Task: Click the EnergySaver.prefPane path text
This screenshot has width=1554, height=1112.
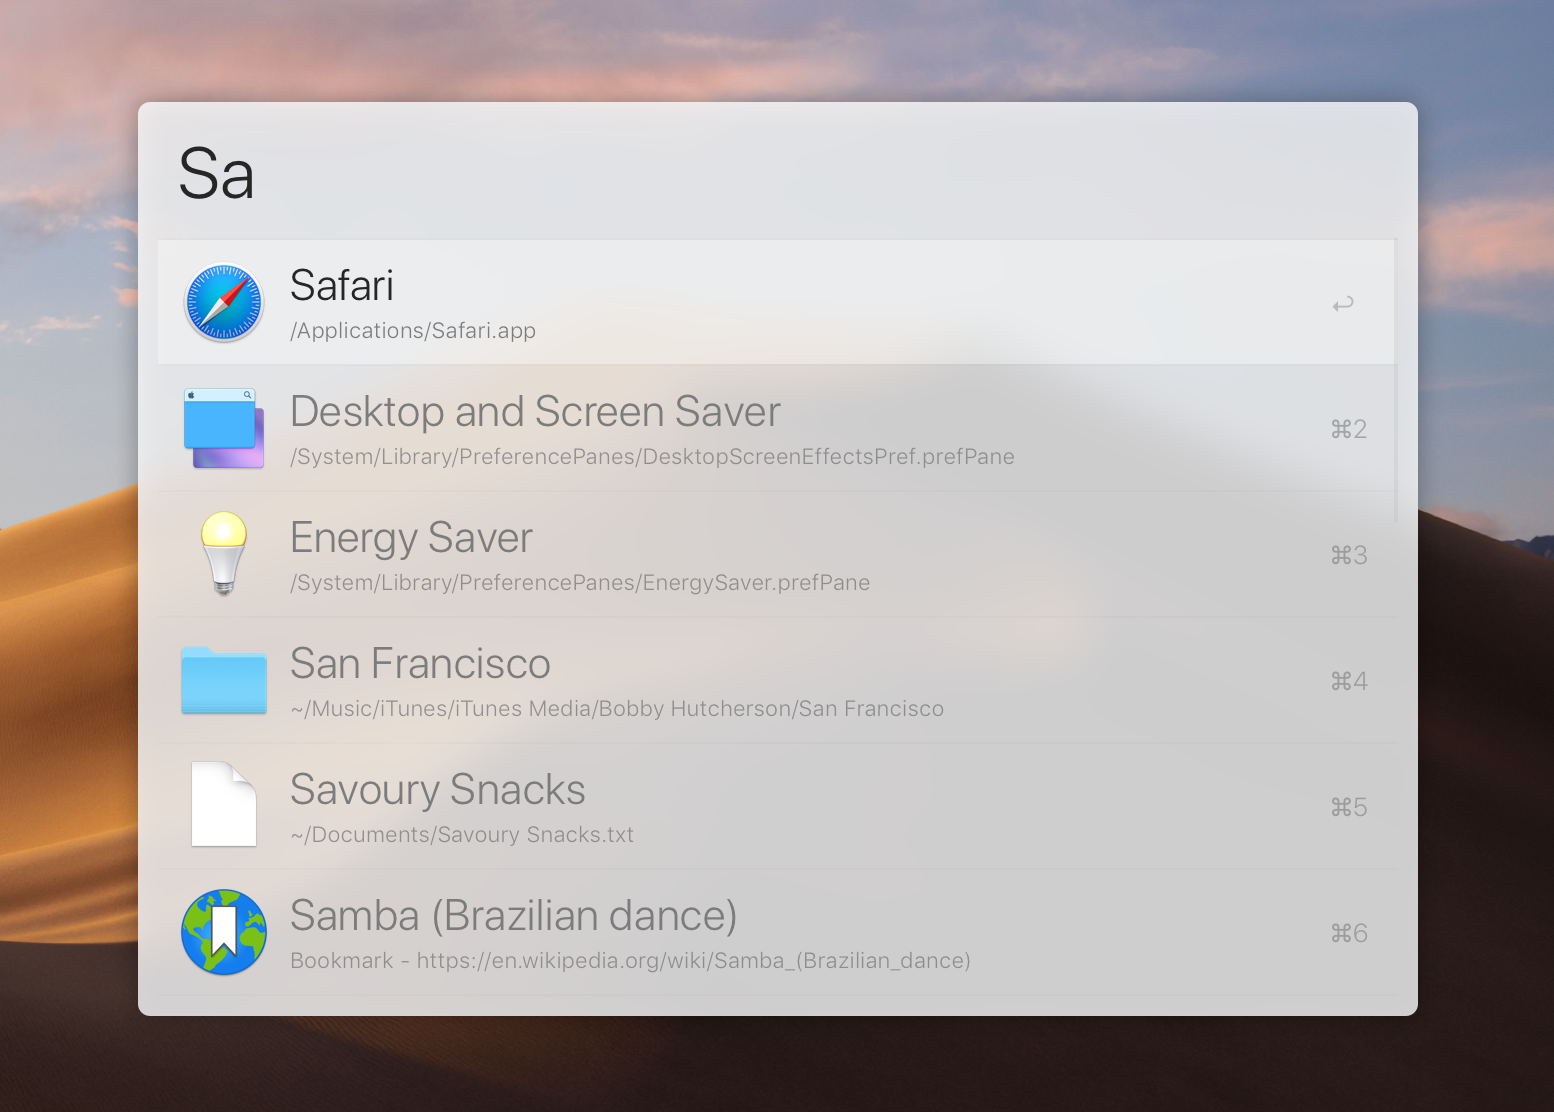Action: pos(580,583)
